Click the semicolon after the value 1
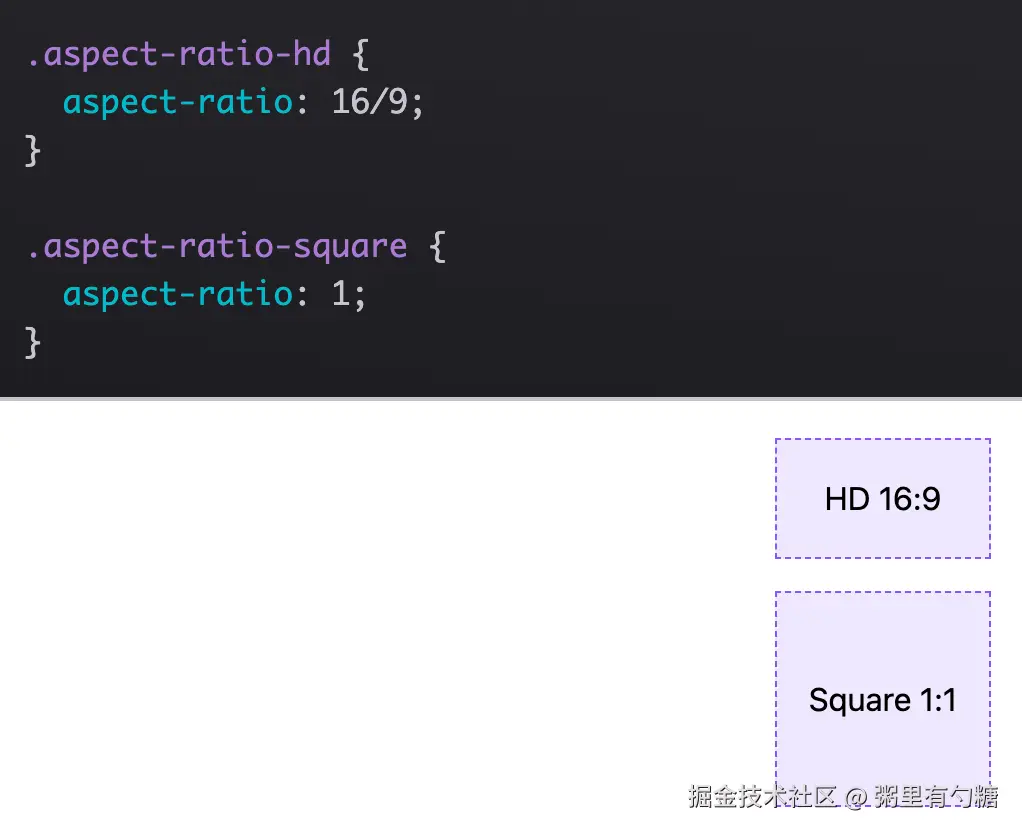The image size is (1022, 834). (360, 294)
